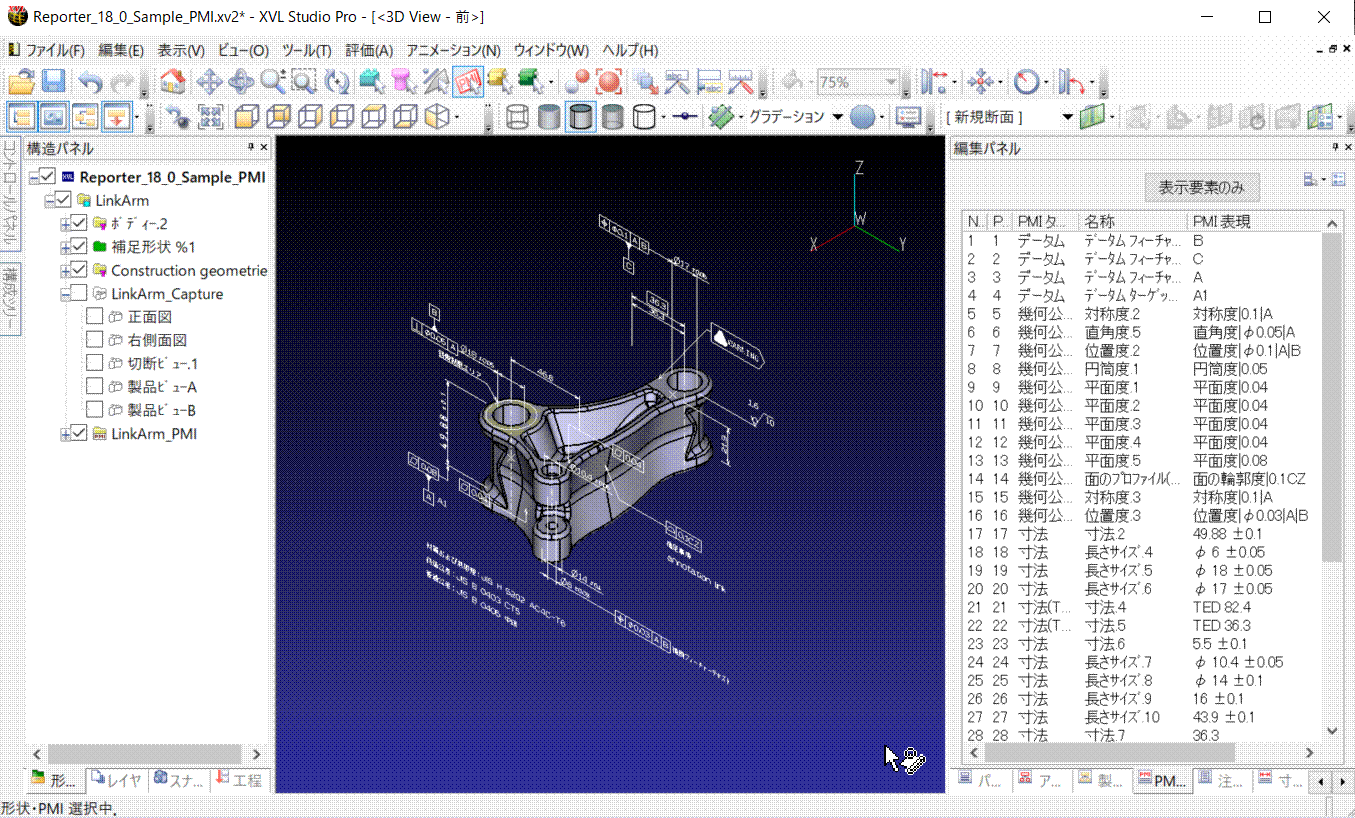Select the shaded gray cylinder display mode
Viewport: 1355px width, 818px height.
click(x=549, y=117)
